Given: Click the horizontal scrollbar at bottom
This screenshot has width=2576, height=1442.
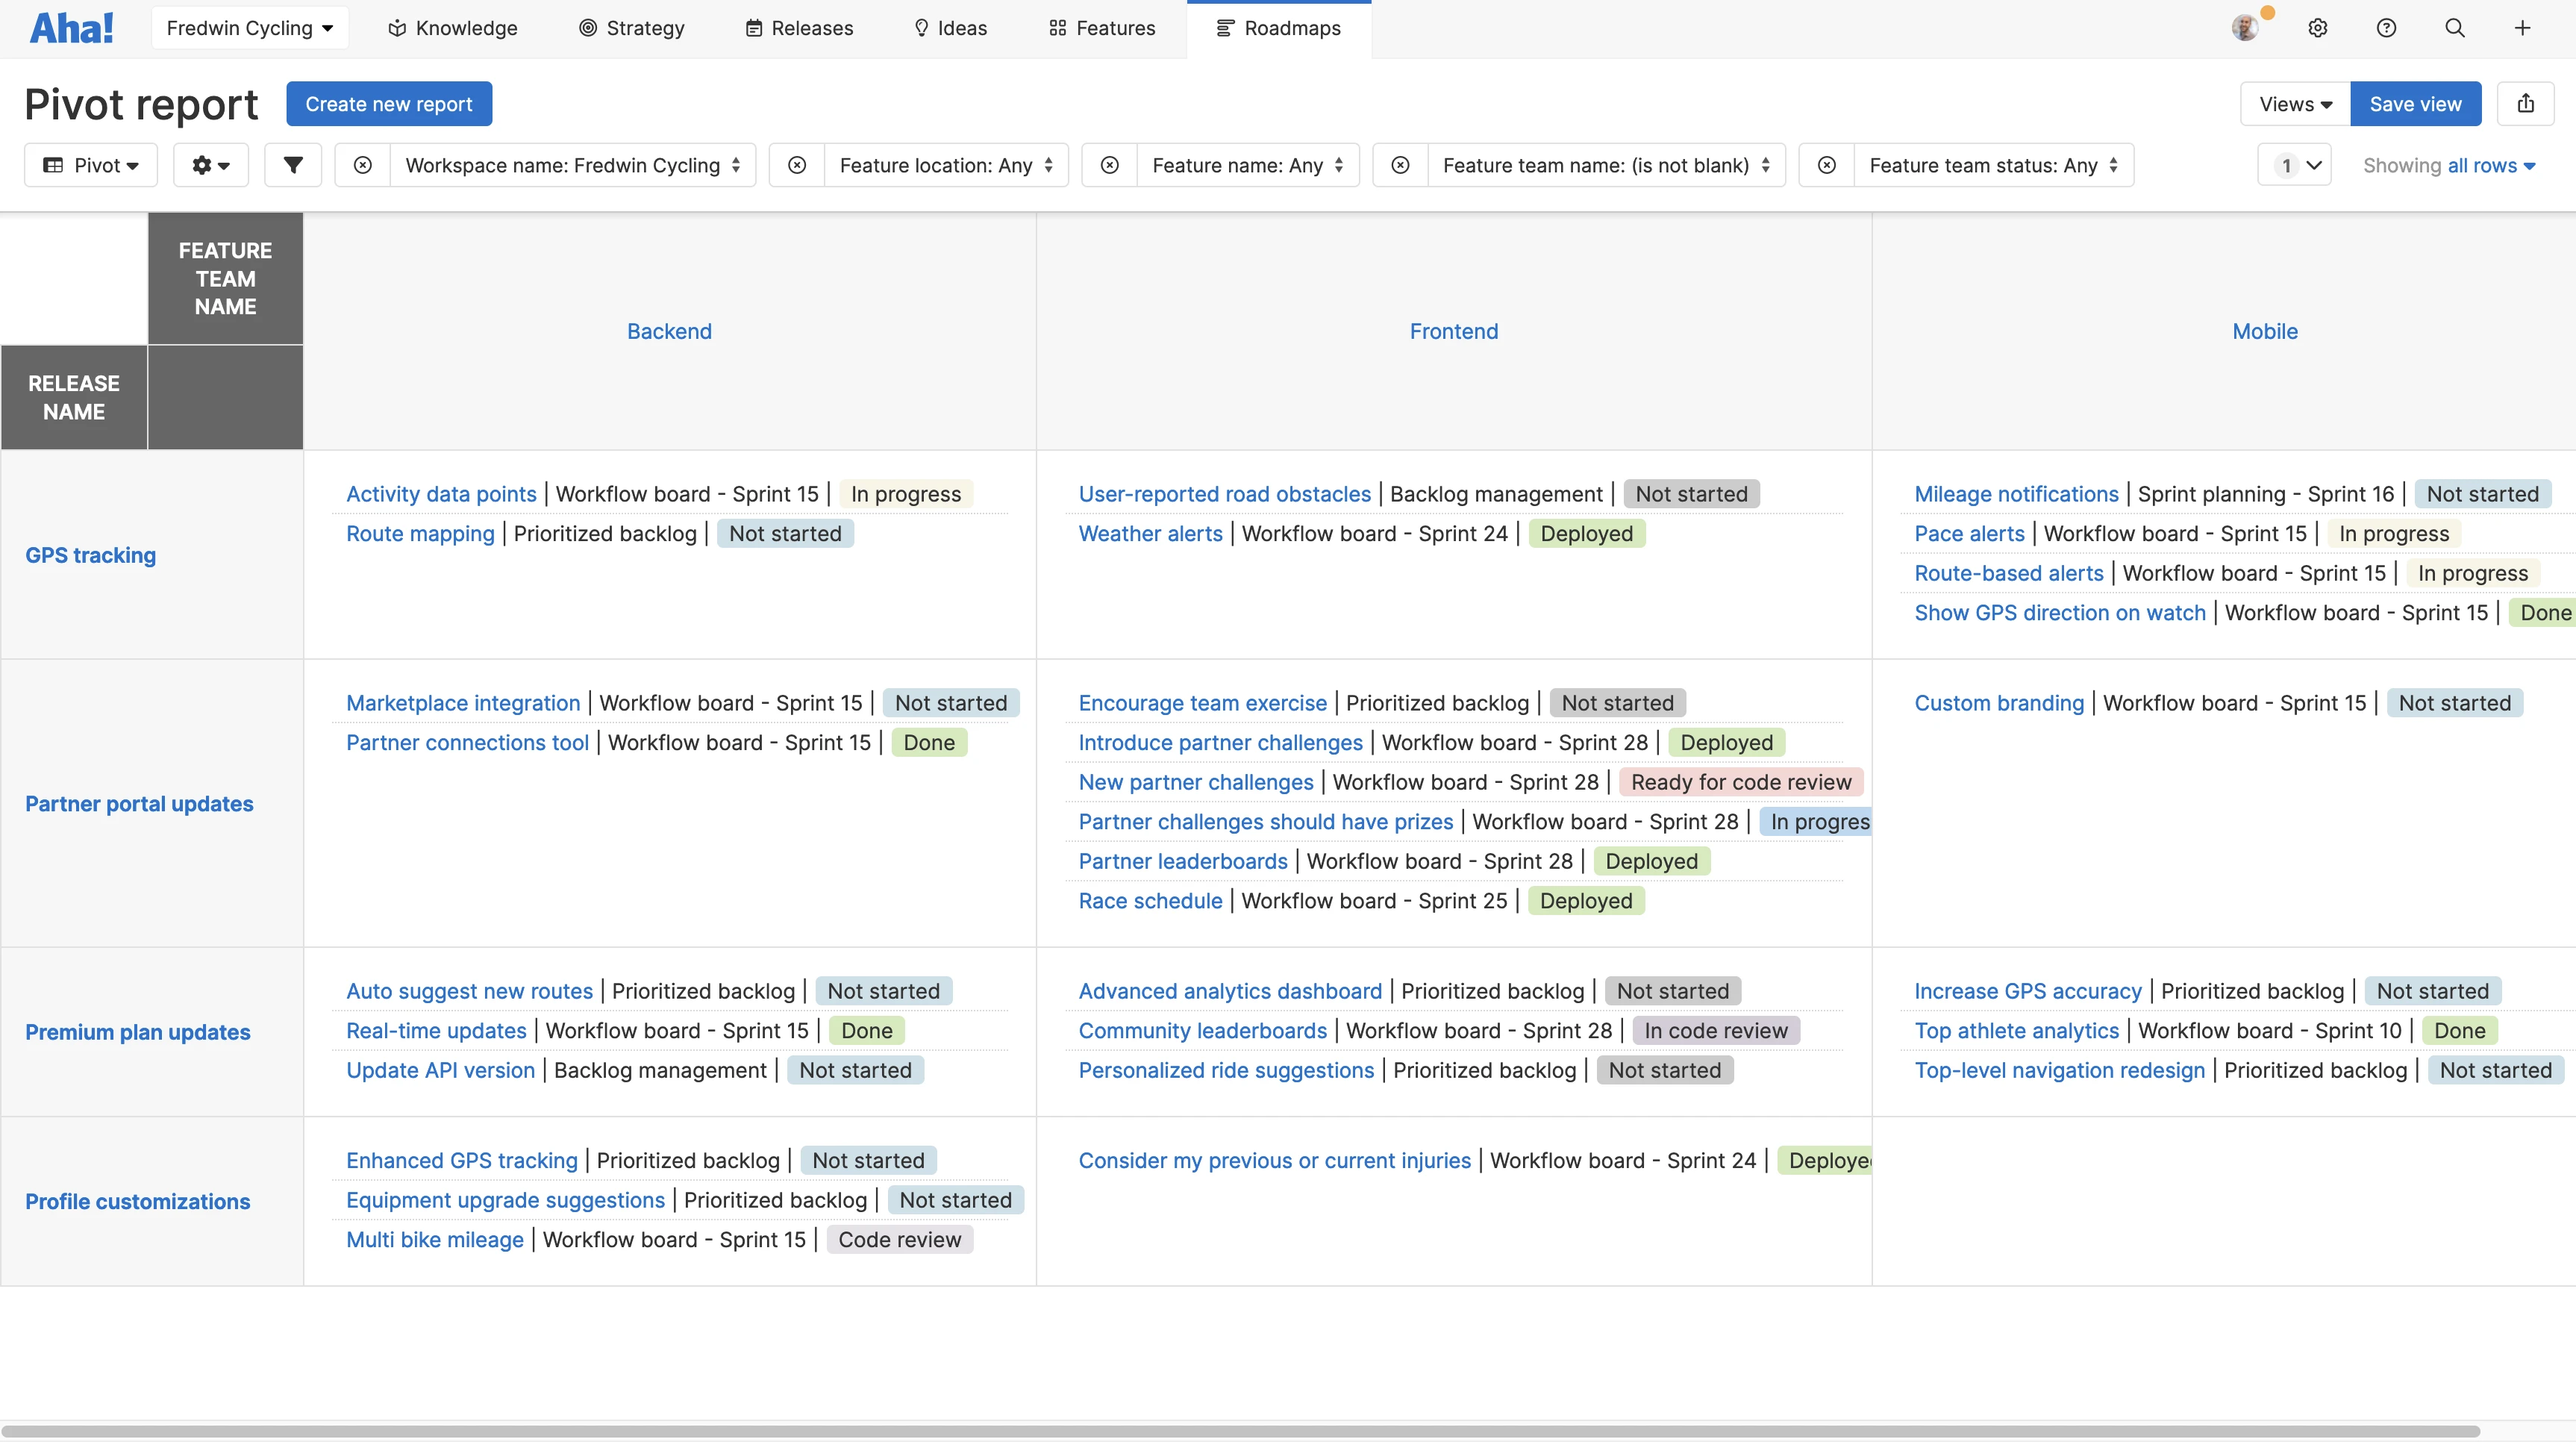Looking at the screenshot, I should point(1240,1431).
